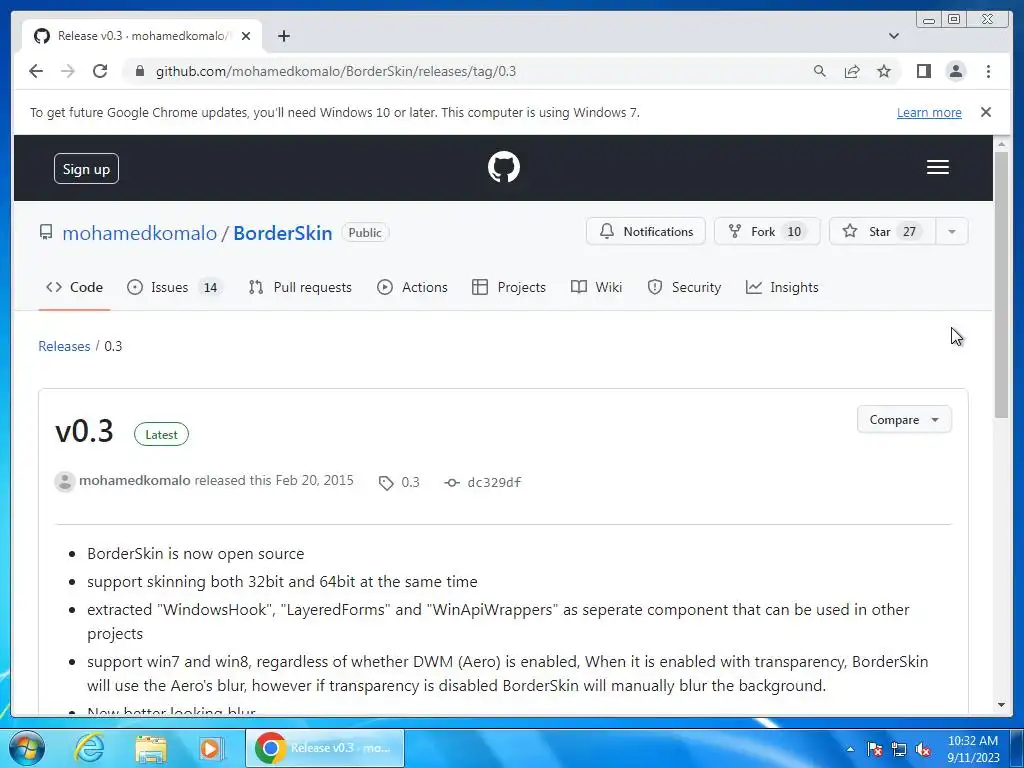Close the Release v0.3 tab
The height and width of the screenshot is (768, 1024).
point(246,36)
